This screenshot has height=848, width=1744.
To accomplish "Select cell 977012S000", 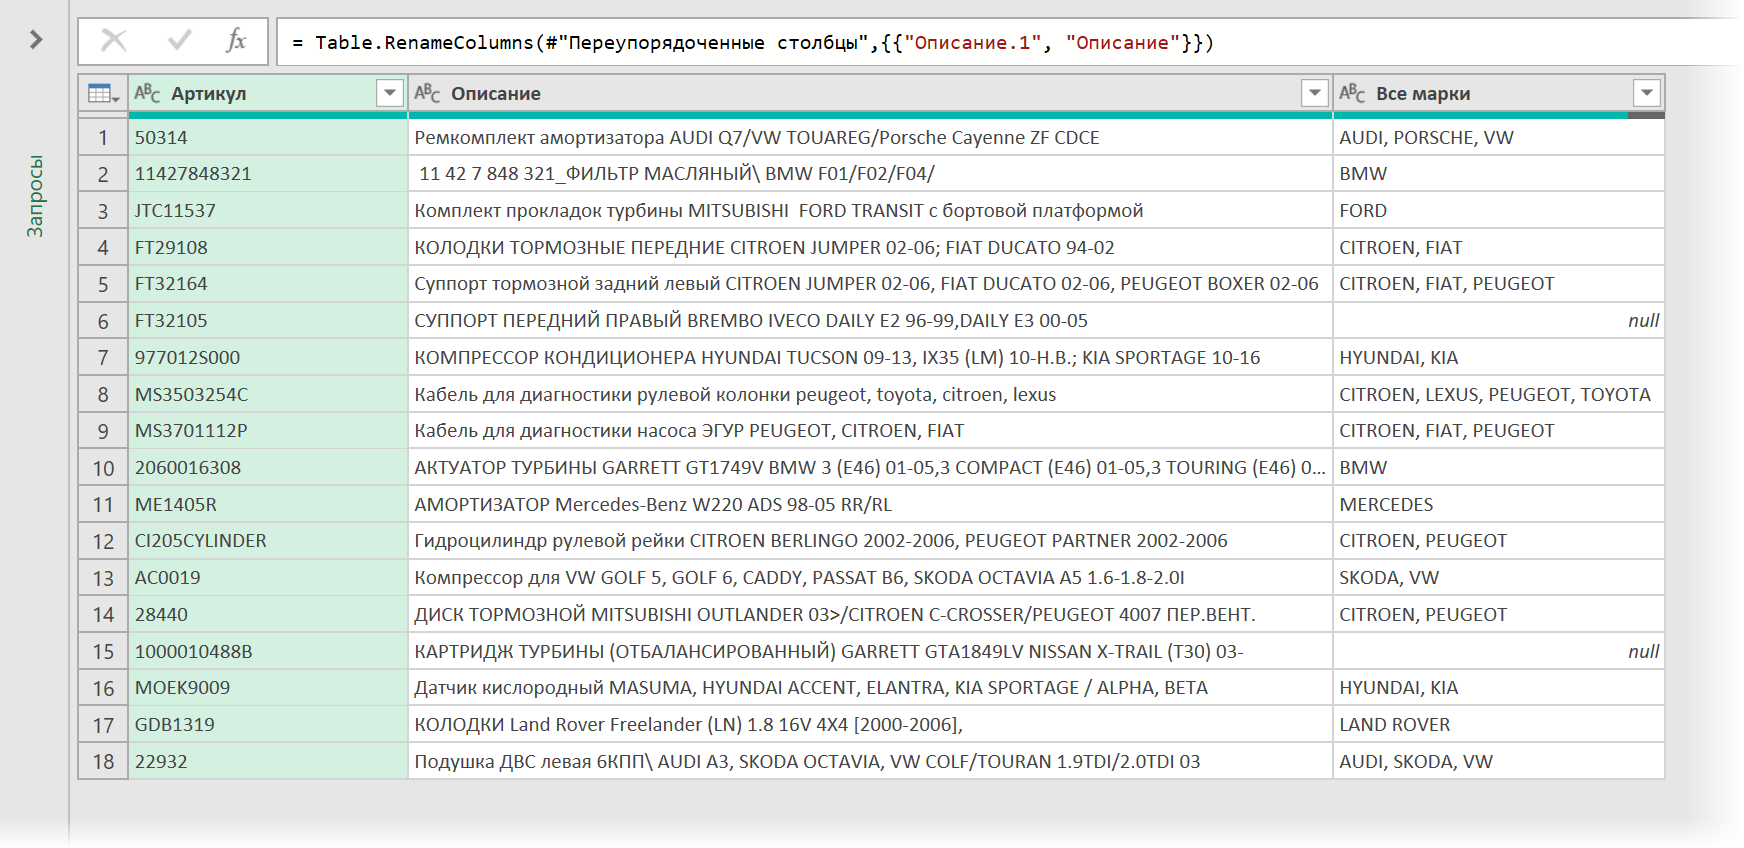I will click(x=268, y=358).
